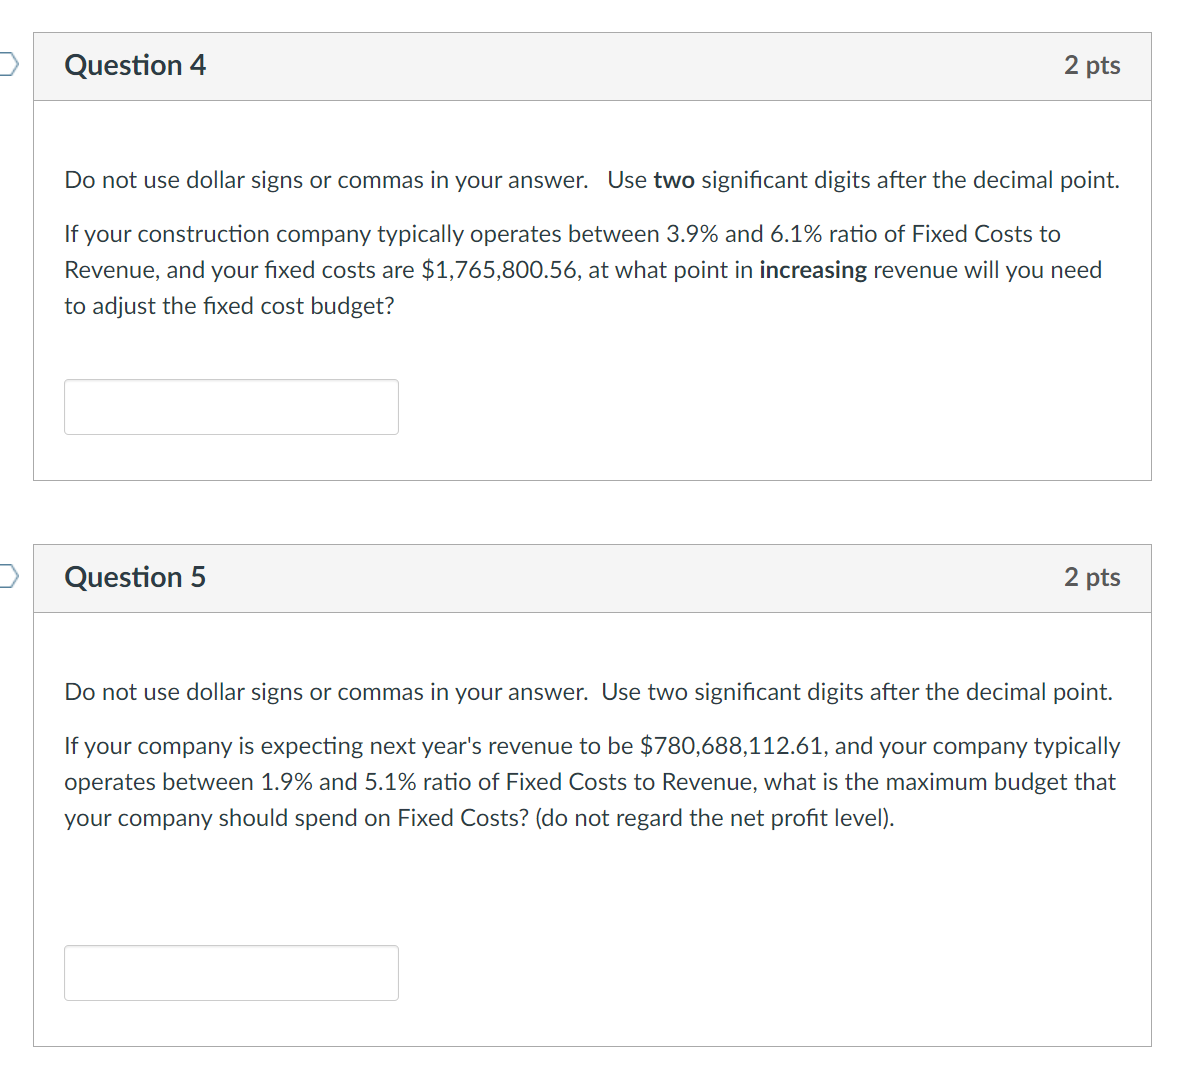Click the chevron marker beside Question 5

coord(7,576)
